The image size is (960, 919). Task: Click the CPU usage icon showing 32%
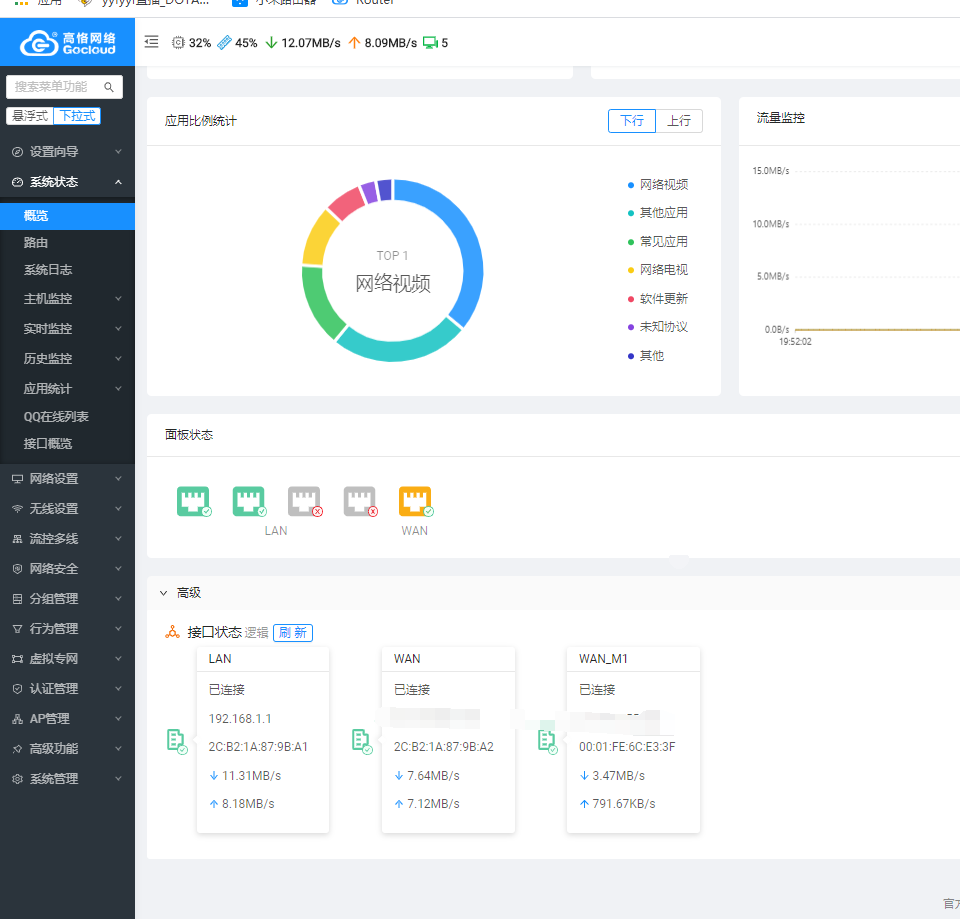click(179, 43)
